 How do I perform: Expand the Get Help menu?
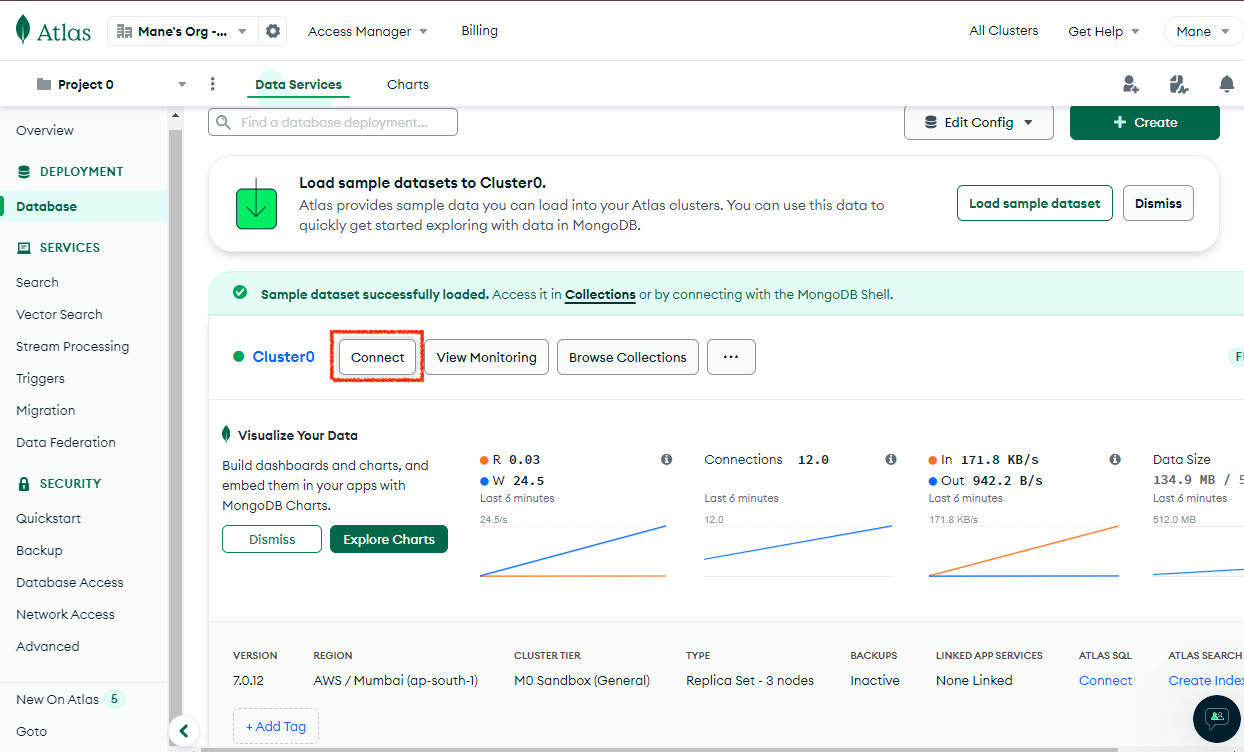coord(1104,31)
